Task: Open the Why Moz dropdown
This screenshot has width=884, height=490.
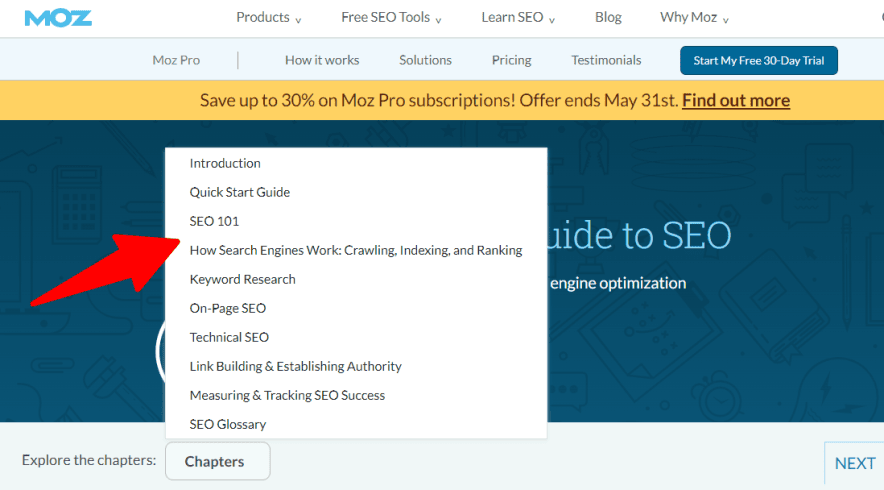Action: click(694, 17)
